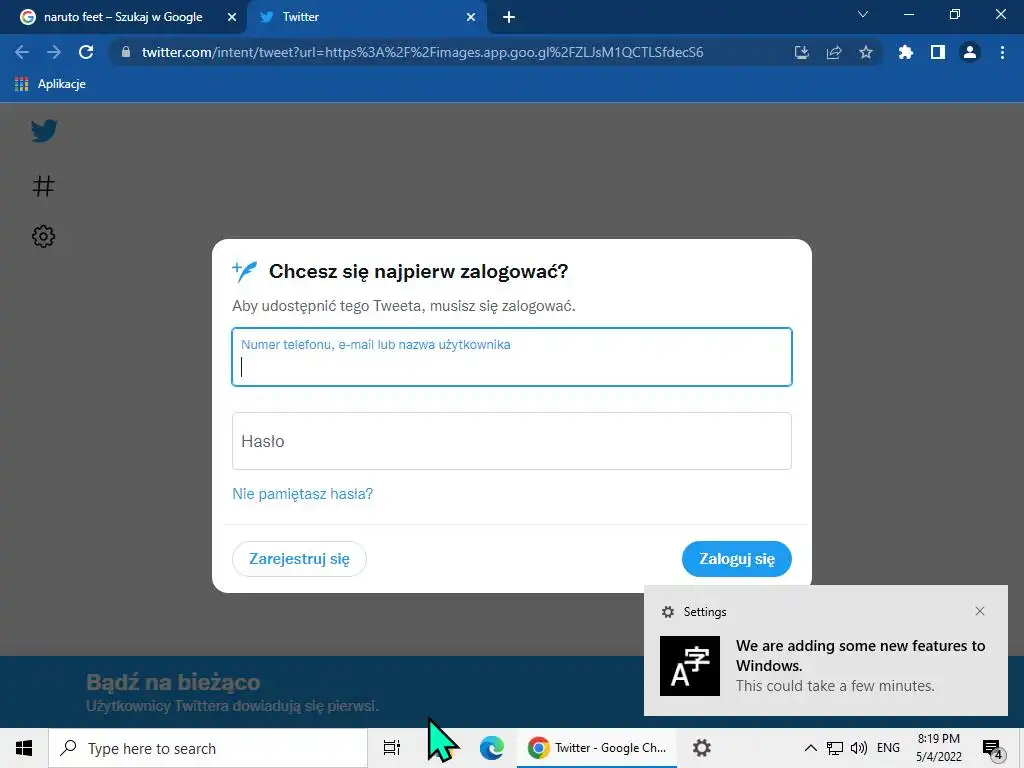Restore down the Chrome window
Image resolution: width=1024 pixels, height=768 pixels.
coord(955,14)
